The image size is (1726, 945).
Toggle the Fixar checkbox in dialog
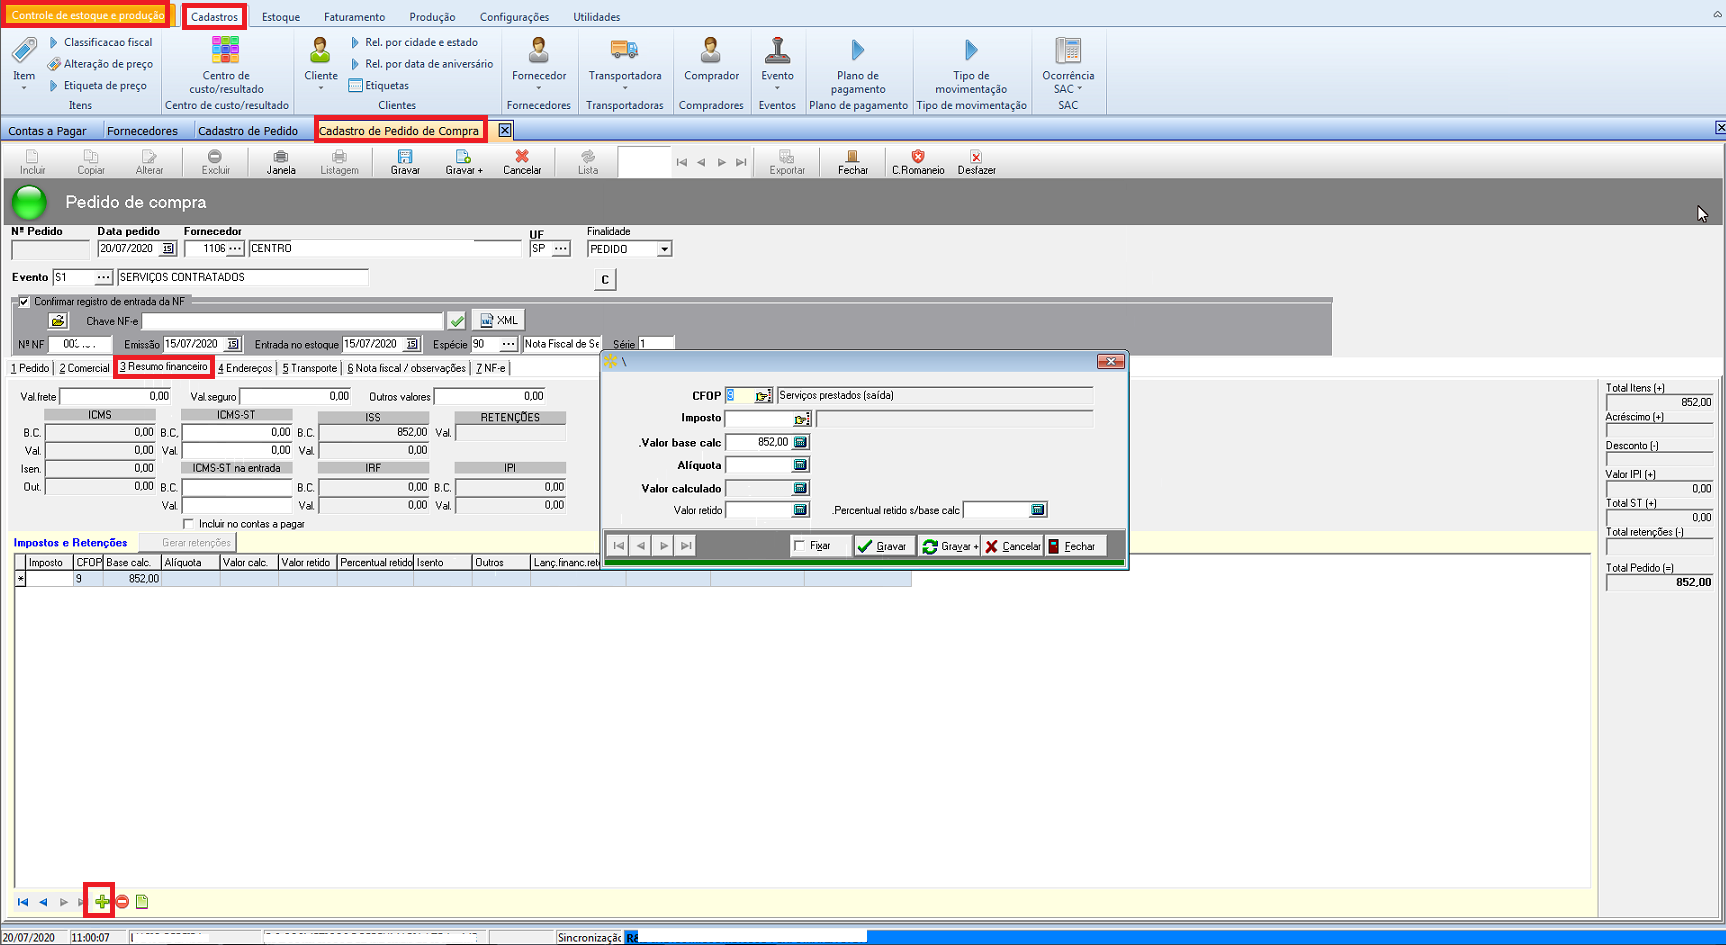[799, 546]
